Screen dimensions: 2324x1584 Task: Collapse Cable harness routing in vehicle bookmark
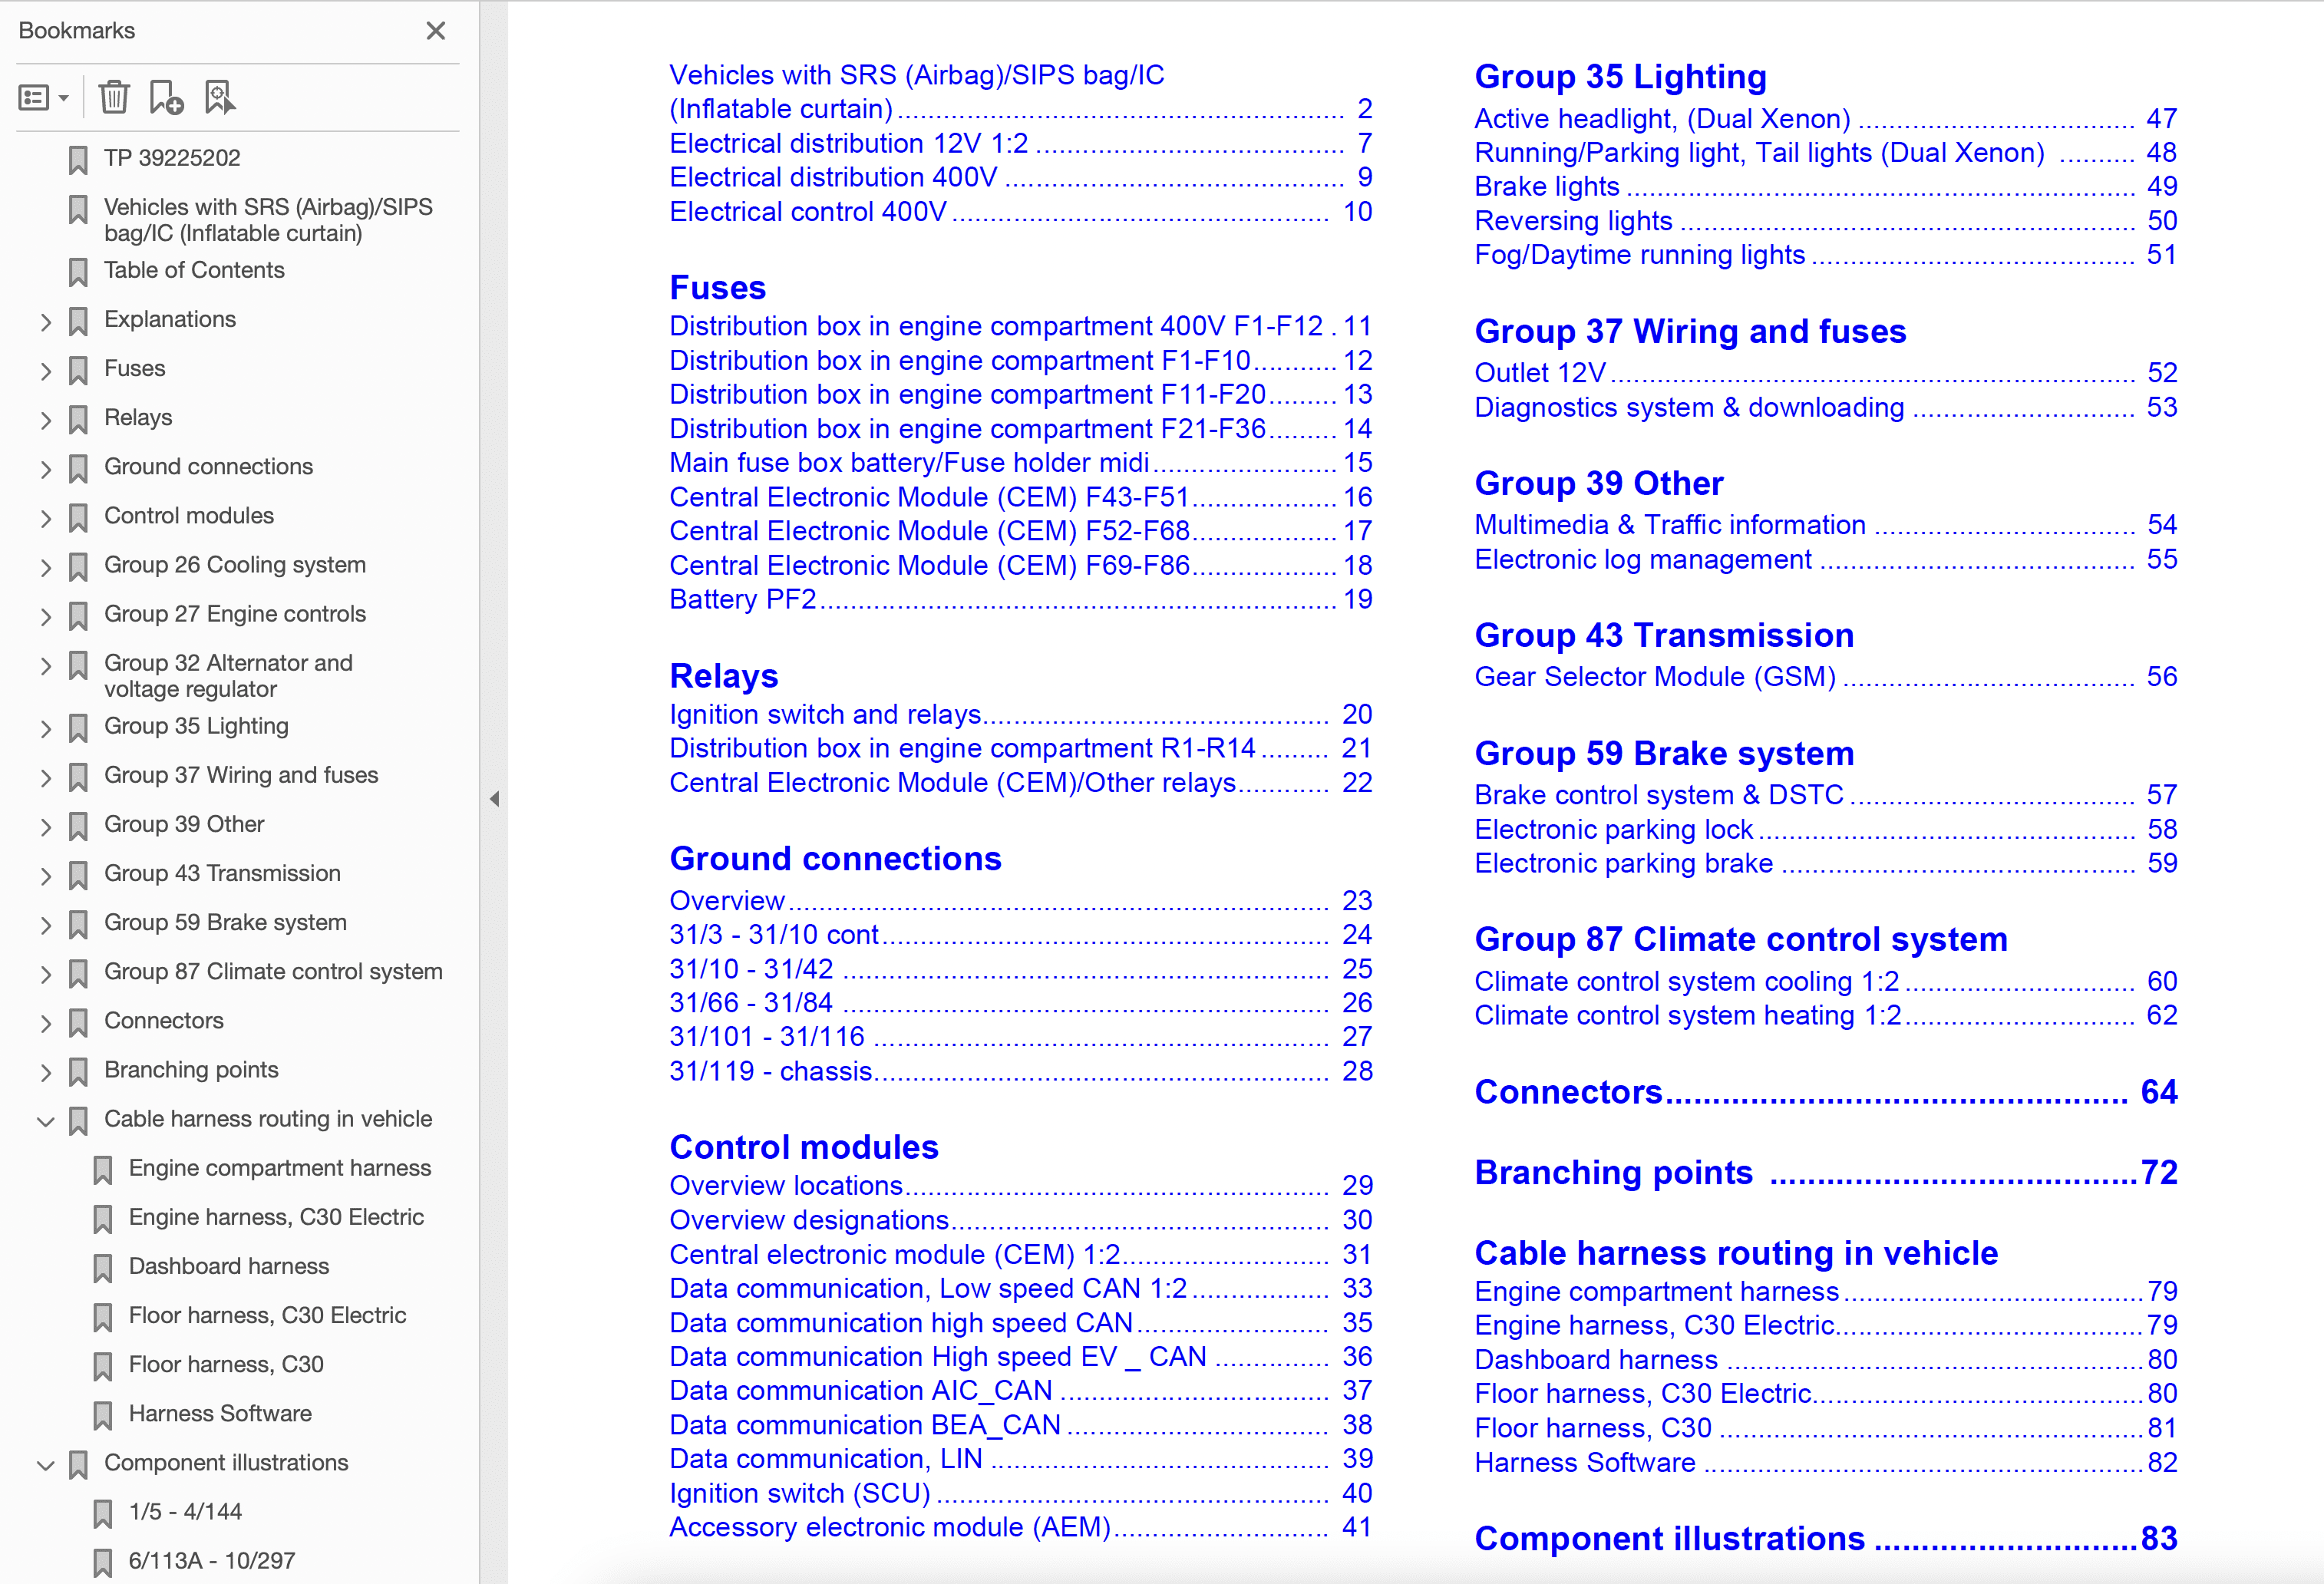pos(45,1121)
